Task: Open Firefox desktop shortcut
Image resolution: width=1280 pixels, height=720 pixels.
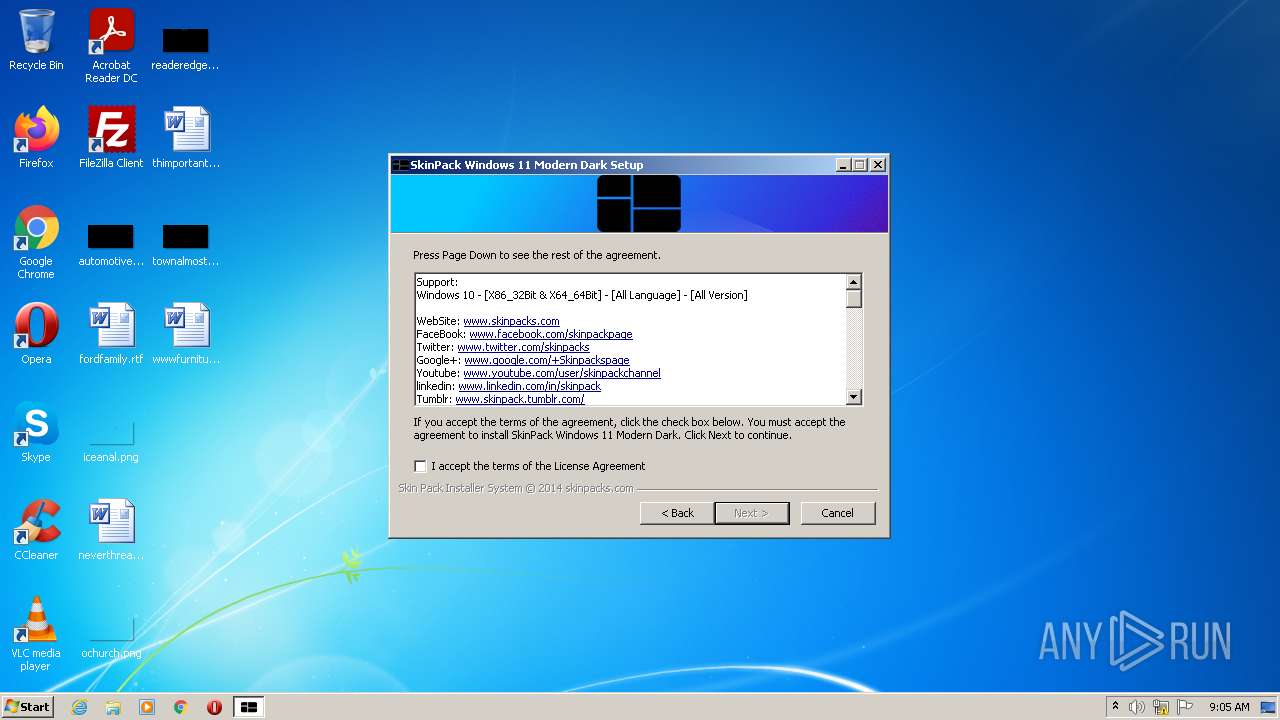Action: click(x=36, y=138)
